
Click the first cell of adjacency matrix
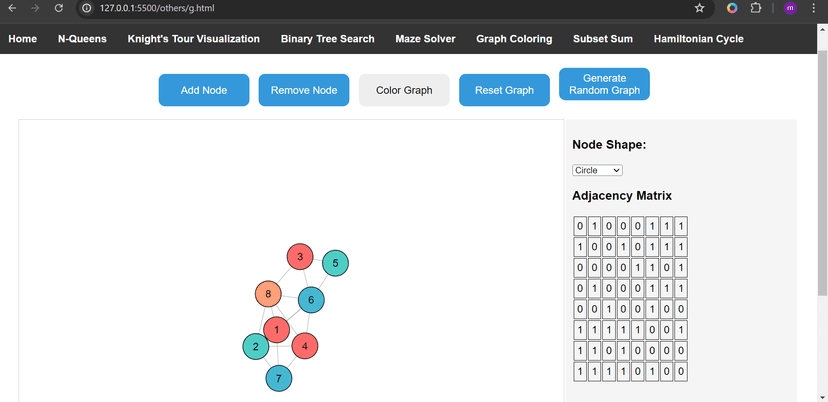point(580,226)
